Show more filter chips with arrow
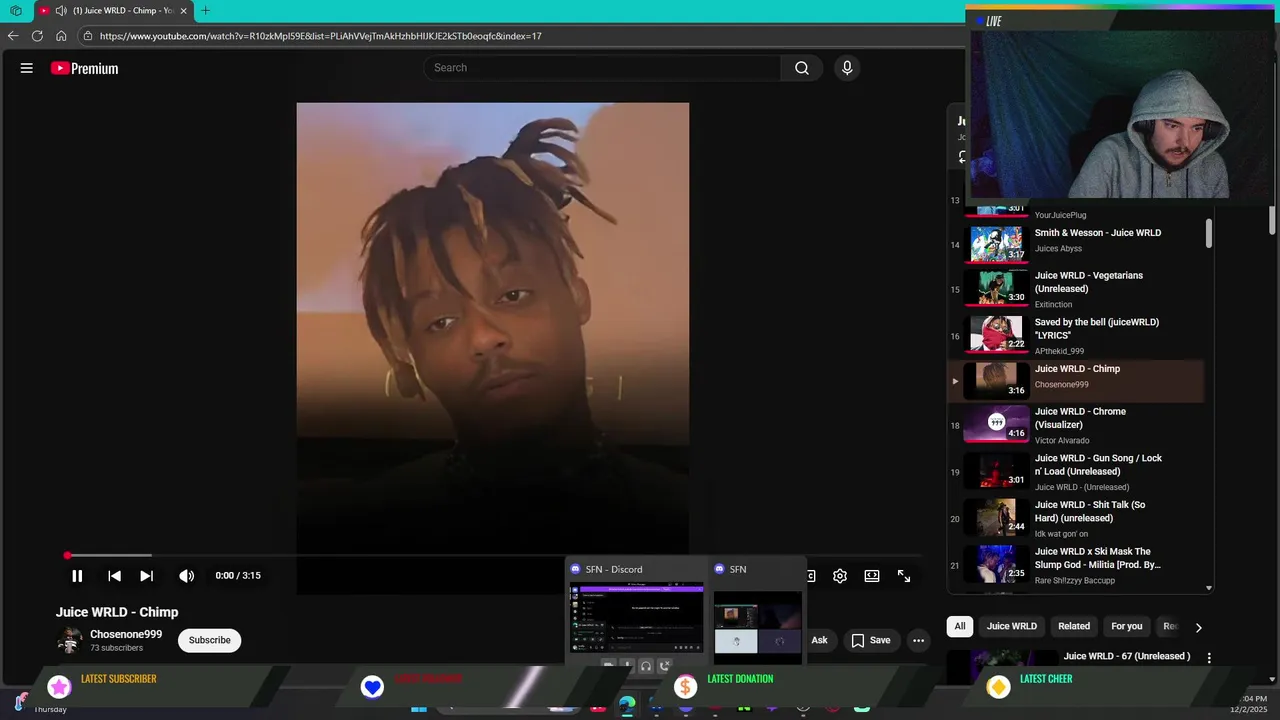 1198,627
